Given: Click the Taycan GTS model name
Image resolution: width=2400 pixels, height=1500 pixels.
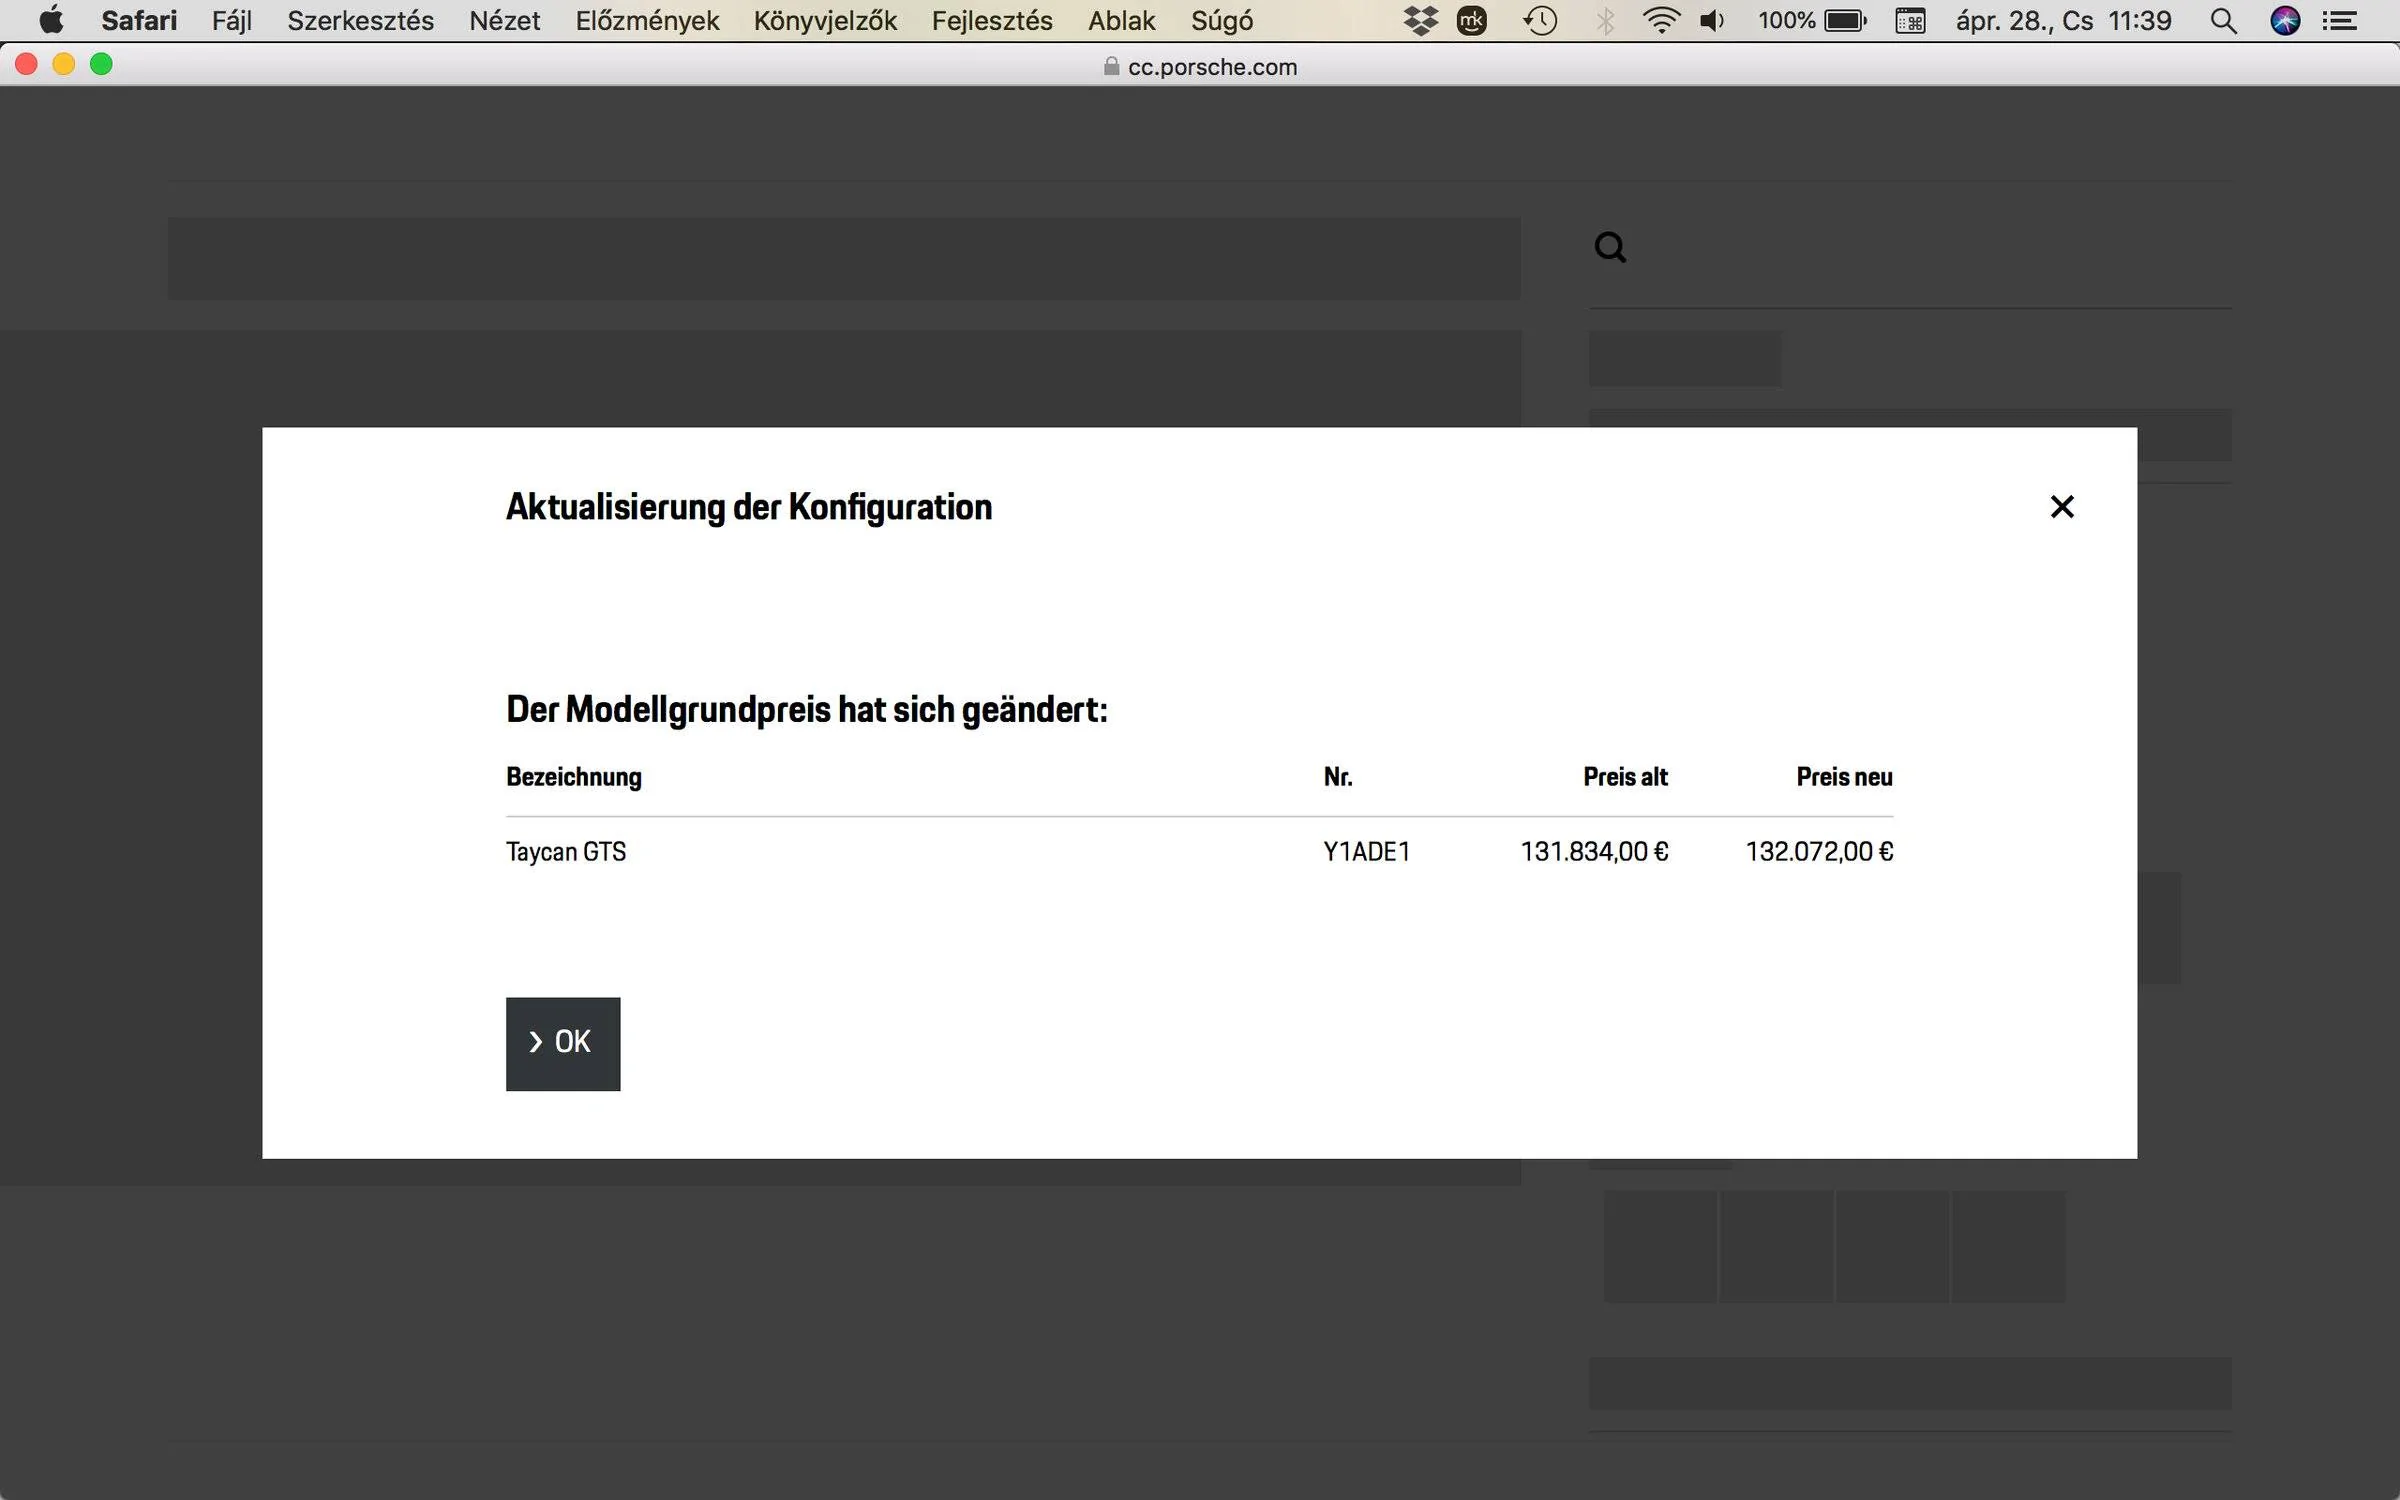Looking at the screenshot, I should 566,852.
